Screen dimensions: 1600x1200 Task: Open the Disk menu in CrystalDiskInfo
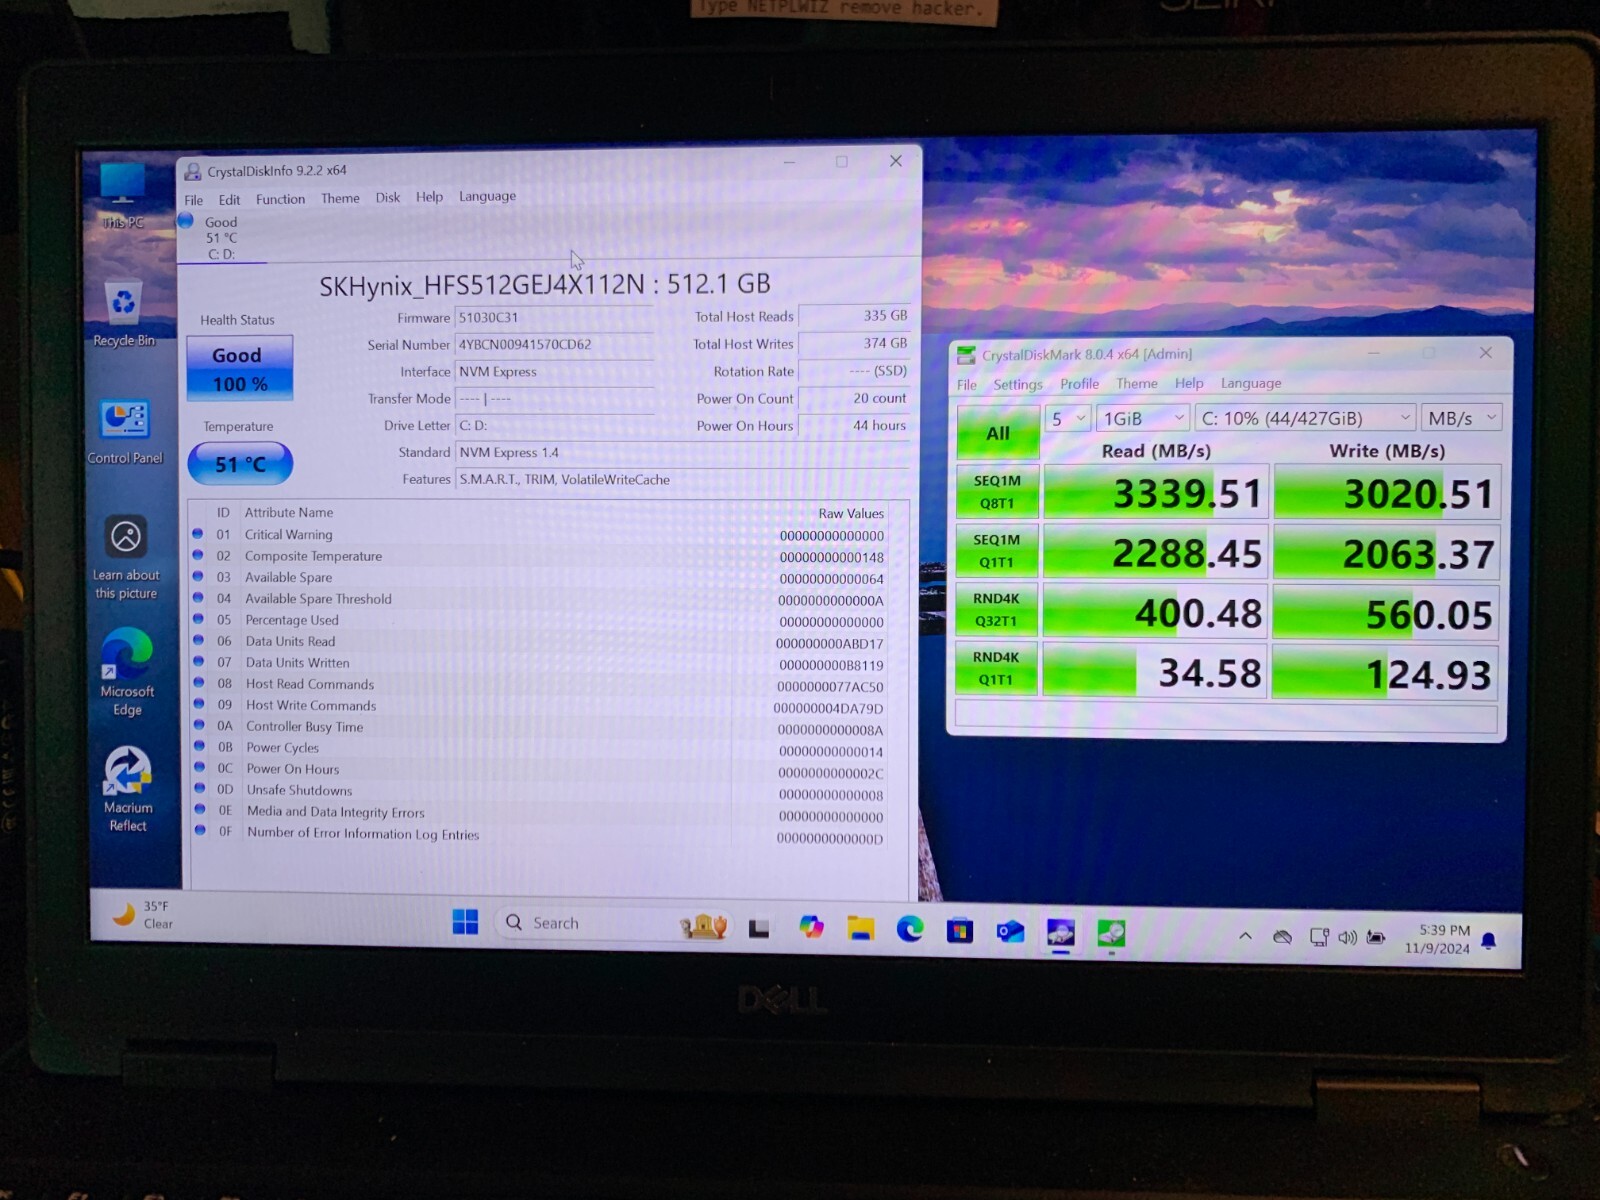[388, 197]
